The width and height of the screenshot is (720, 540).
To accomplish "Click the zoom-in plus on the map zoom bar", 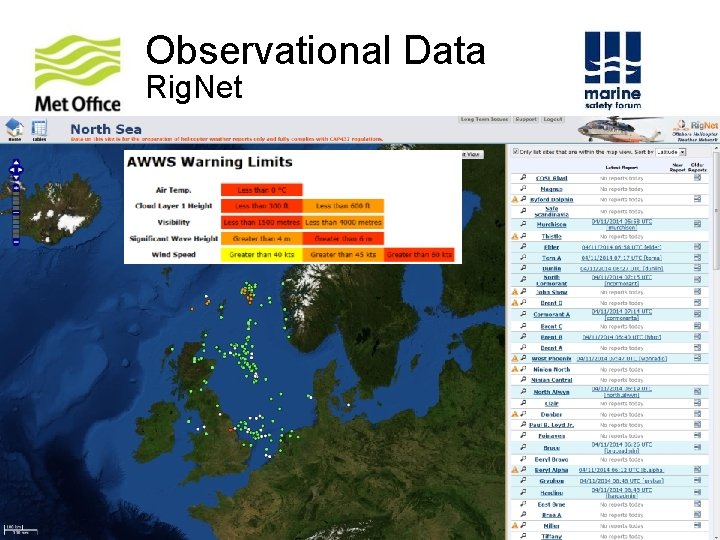I will click(x=17, y=187).
